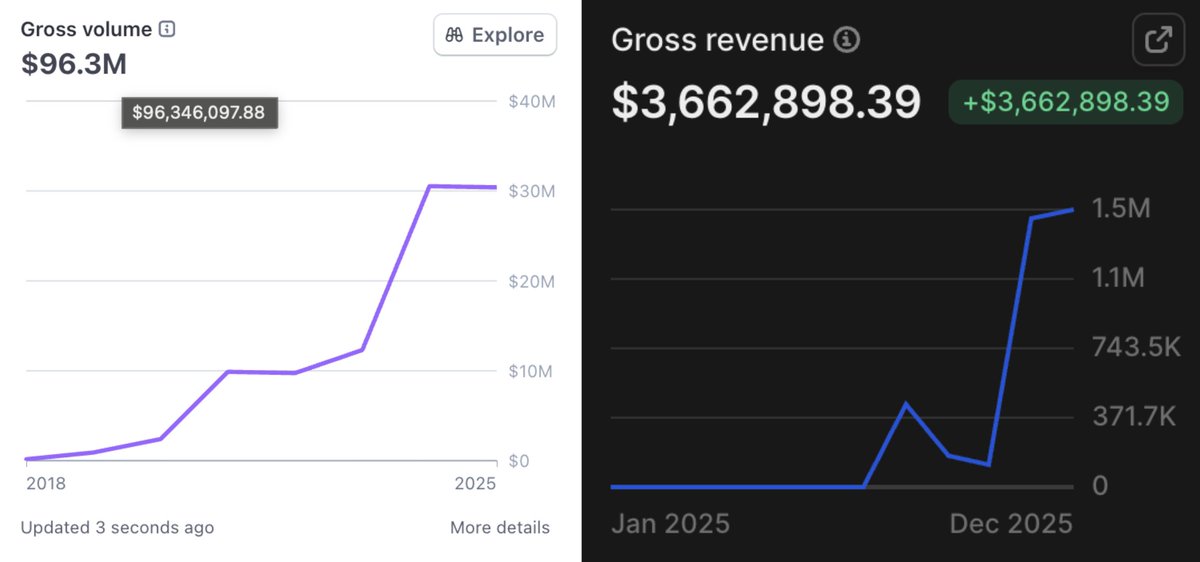The height and width of the screenshot is (562, 1200).
Task: Click the green +$3,662,898.39 badge
Action: (x=1065, y=102)
